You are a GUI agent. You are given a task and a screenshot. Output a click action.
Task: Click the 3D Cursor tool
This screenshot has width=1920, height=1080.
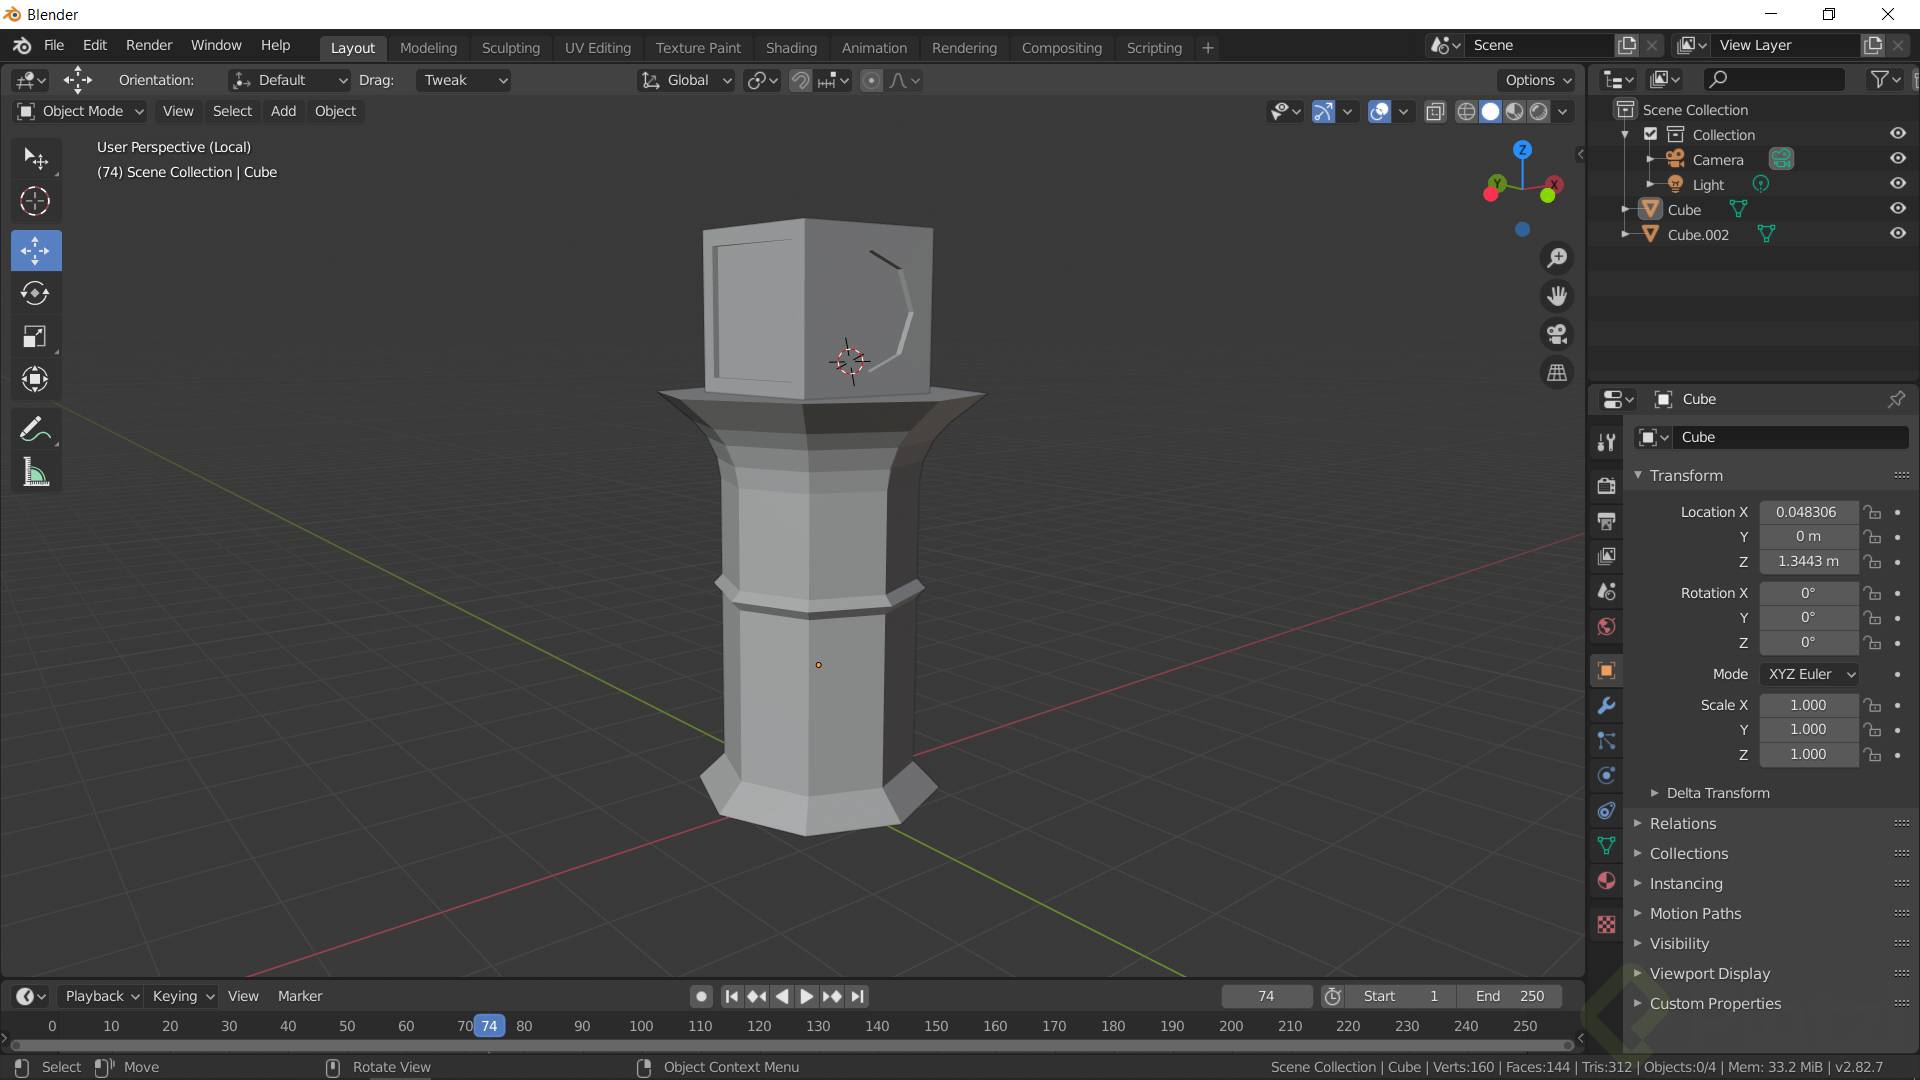35,201
